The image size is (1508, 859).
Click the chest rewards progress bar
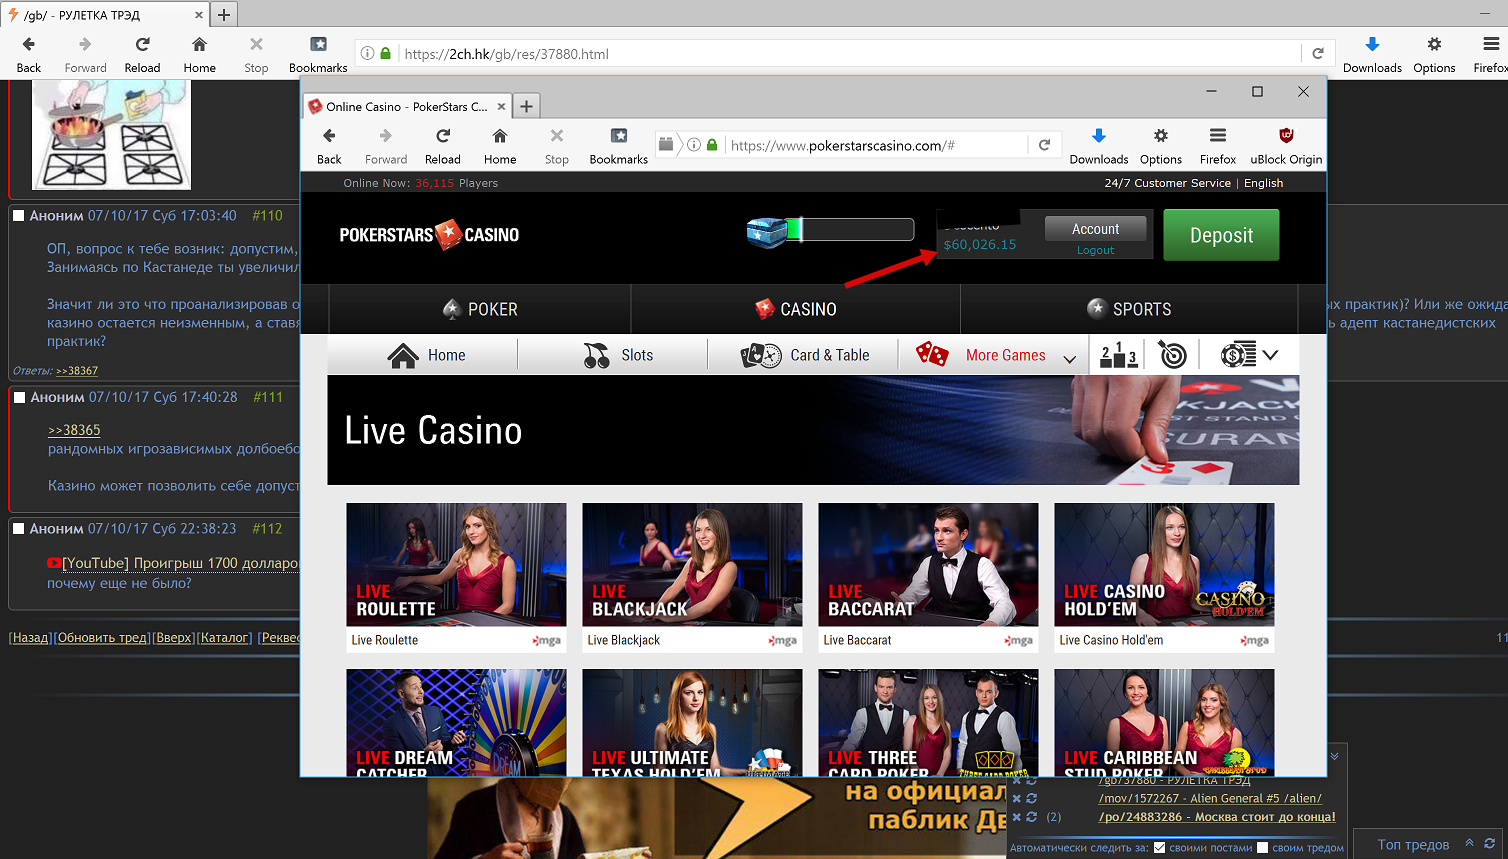850,230
